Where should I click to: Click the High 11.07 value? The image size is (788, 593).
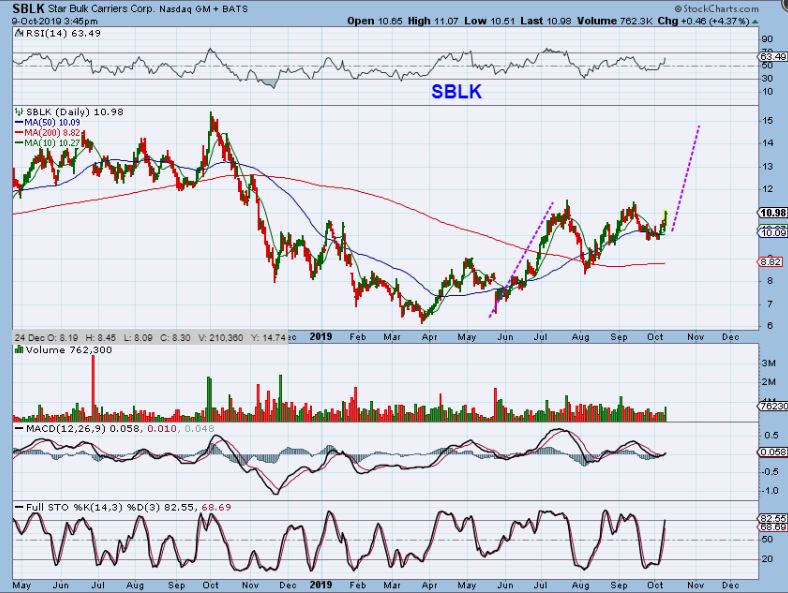pyautogui.click(x=433, y=21)
